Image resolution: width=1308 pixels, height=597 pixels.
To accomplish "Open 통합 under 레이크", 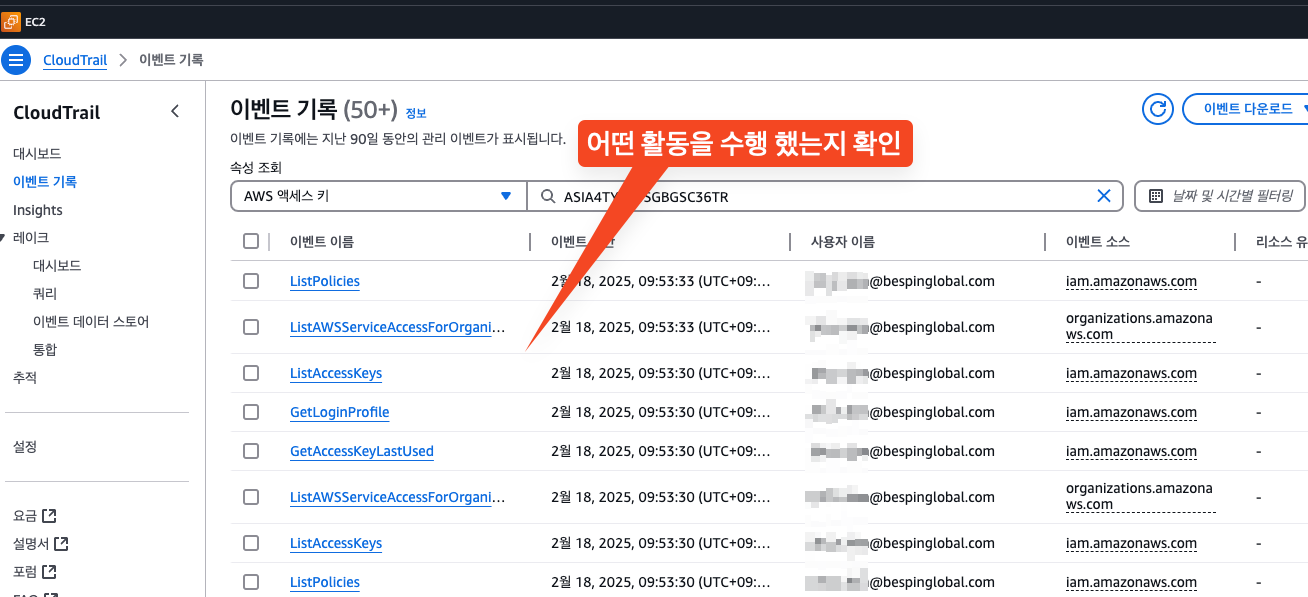I will coord(45,350).
